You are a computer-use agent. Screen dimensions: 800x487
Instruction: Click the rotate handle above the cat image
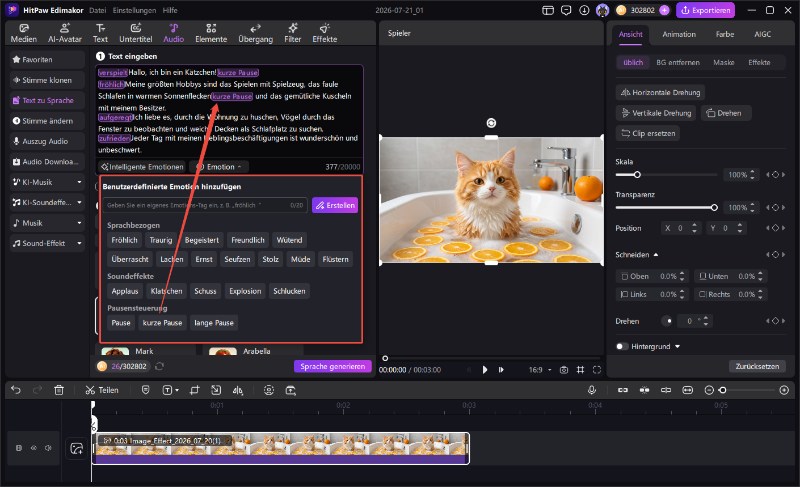pos(491,123)
